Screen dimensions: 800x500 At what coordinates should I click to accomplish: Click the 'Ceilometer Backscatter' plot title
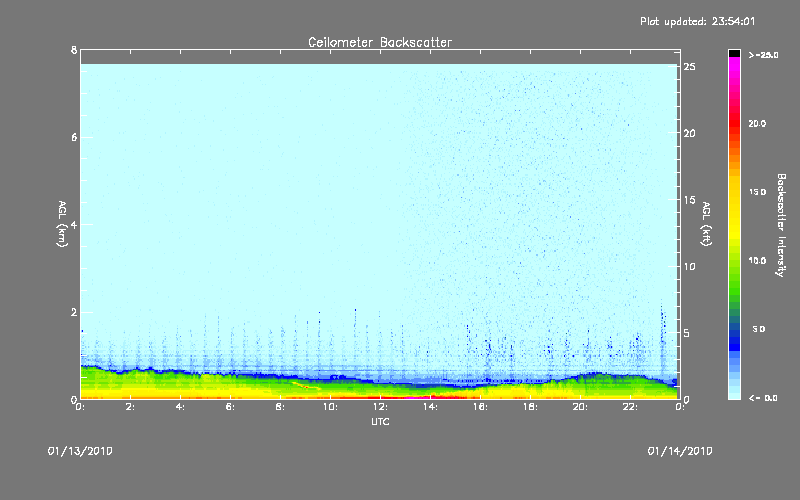pos(380,42)
